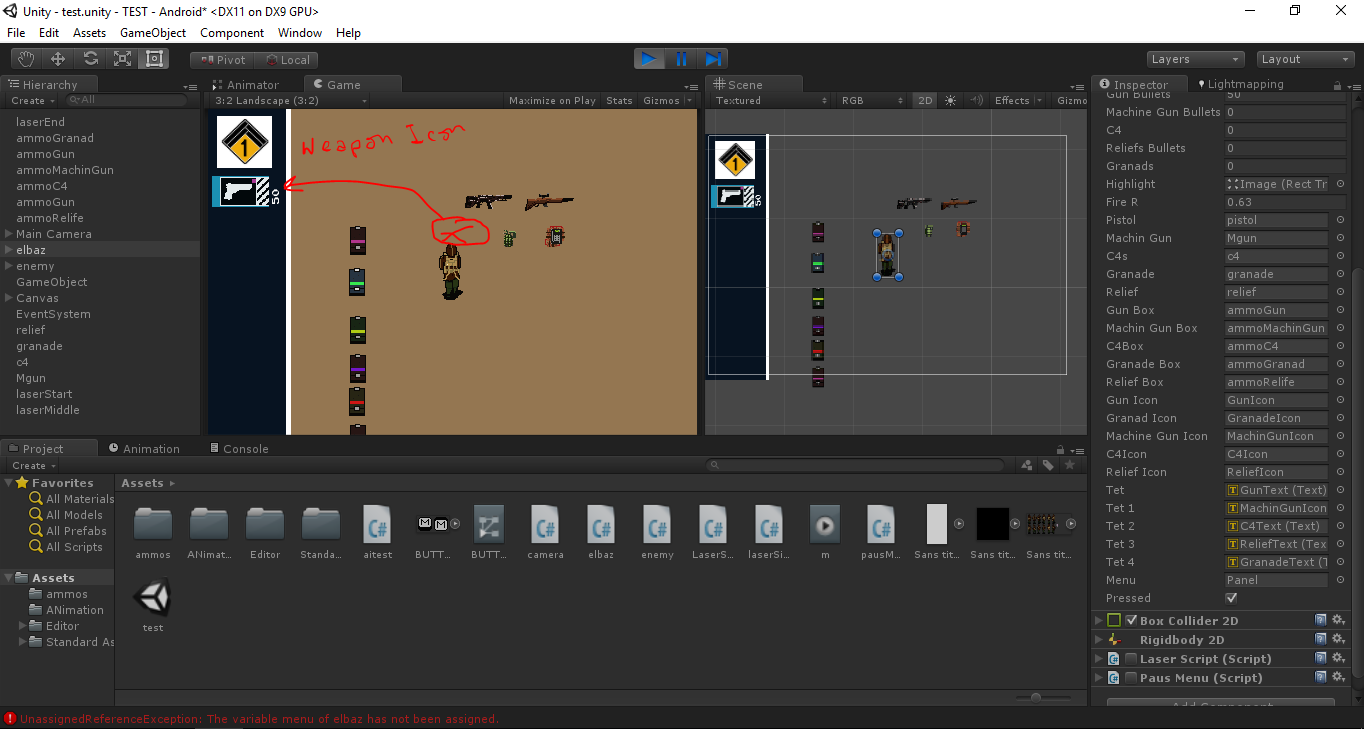Select the camera script asset

click(545, 532)
